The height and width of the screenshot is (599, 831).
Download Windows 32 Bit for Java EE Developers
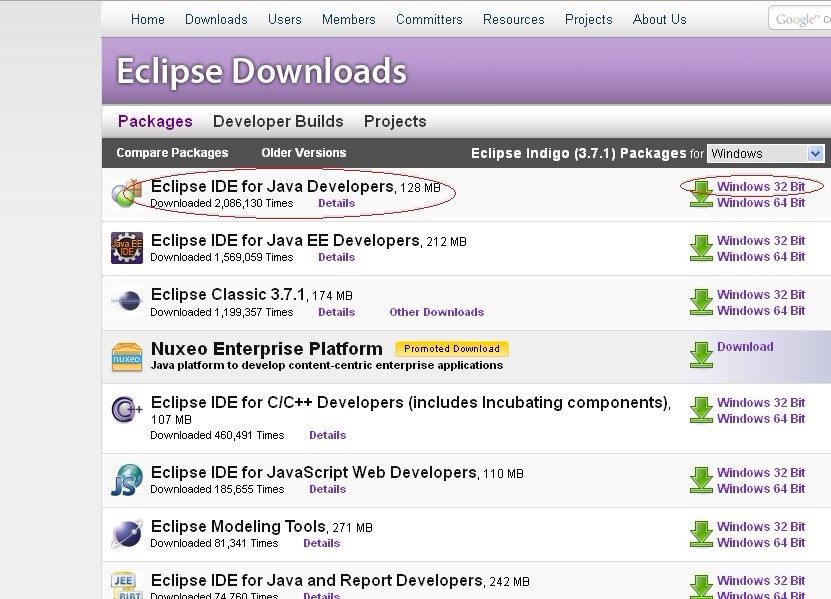[761, 241]
